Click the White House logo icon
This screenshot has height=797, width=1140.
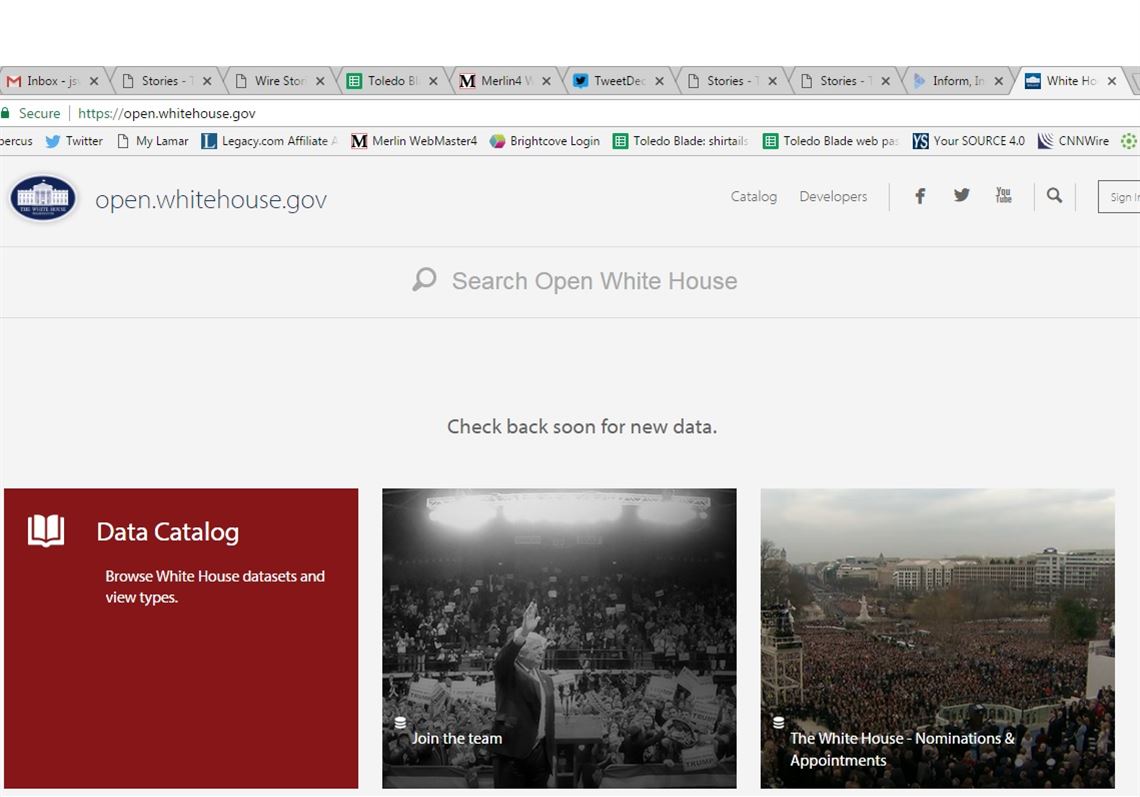tap(43, 198)
